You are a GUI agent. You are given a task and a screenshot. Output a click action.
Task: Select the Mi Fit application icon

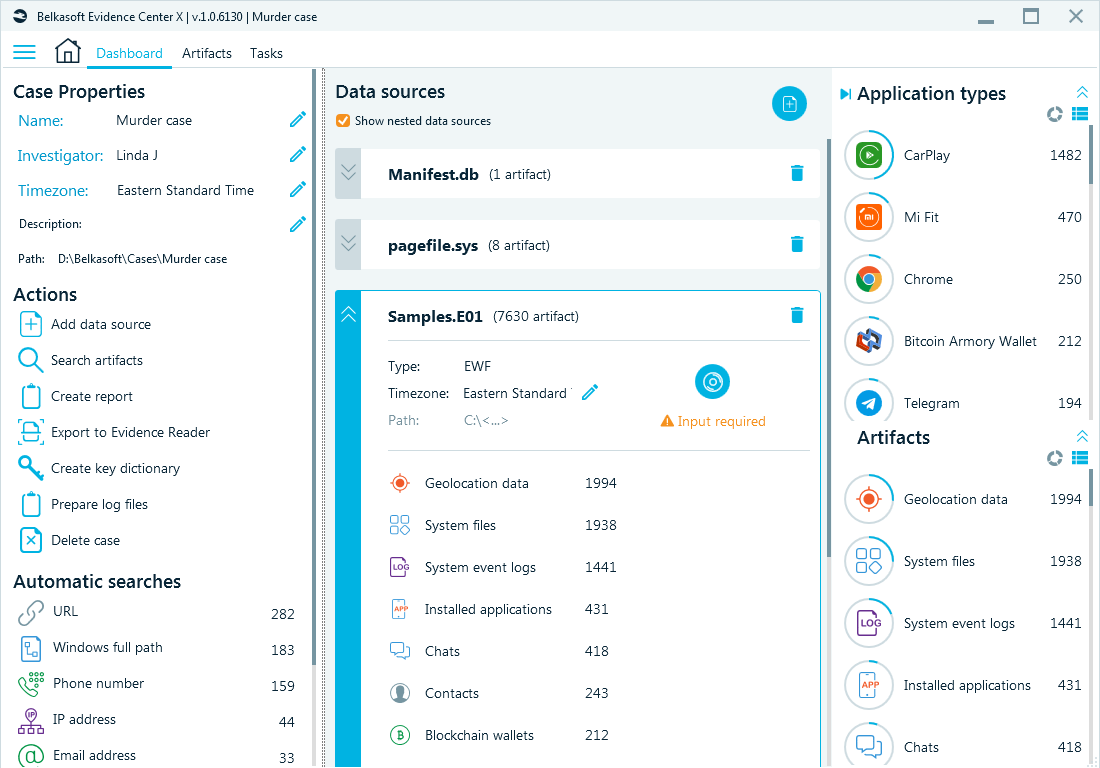coord(868,217)
